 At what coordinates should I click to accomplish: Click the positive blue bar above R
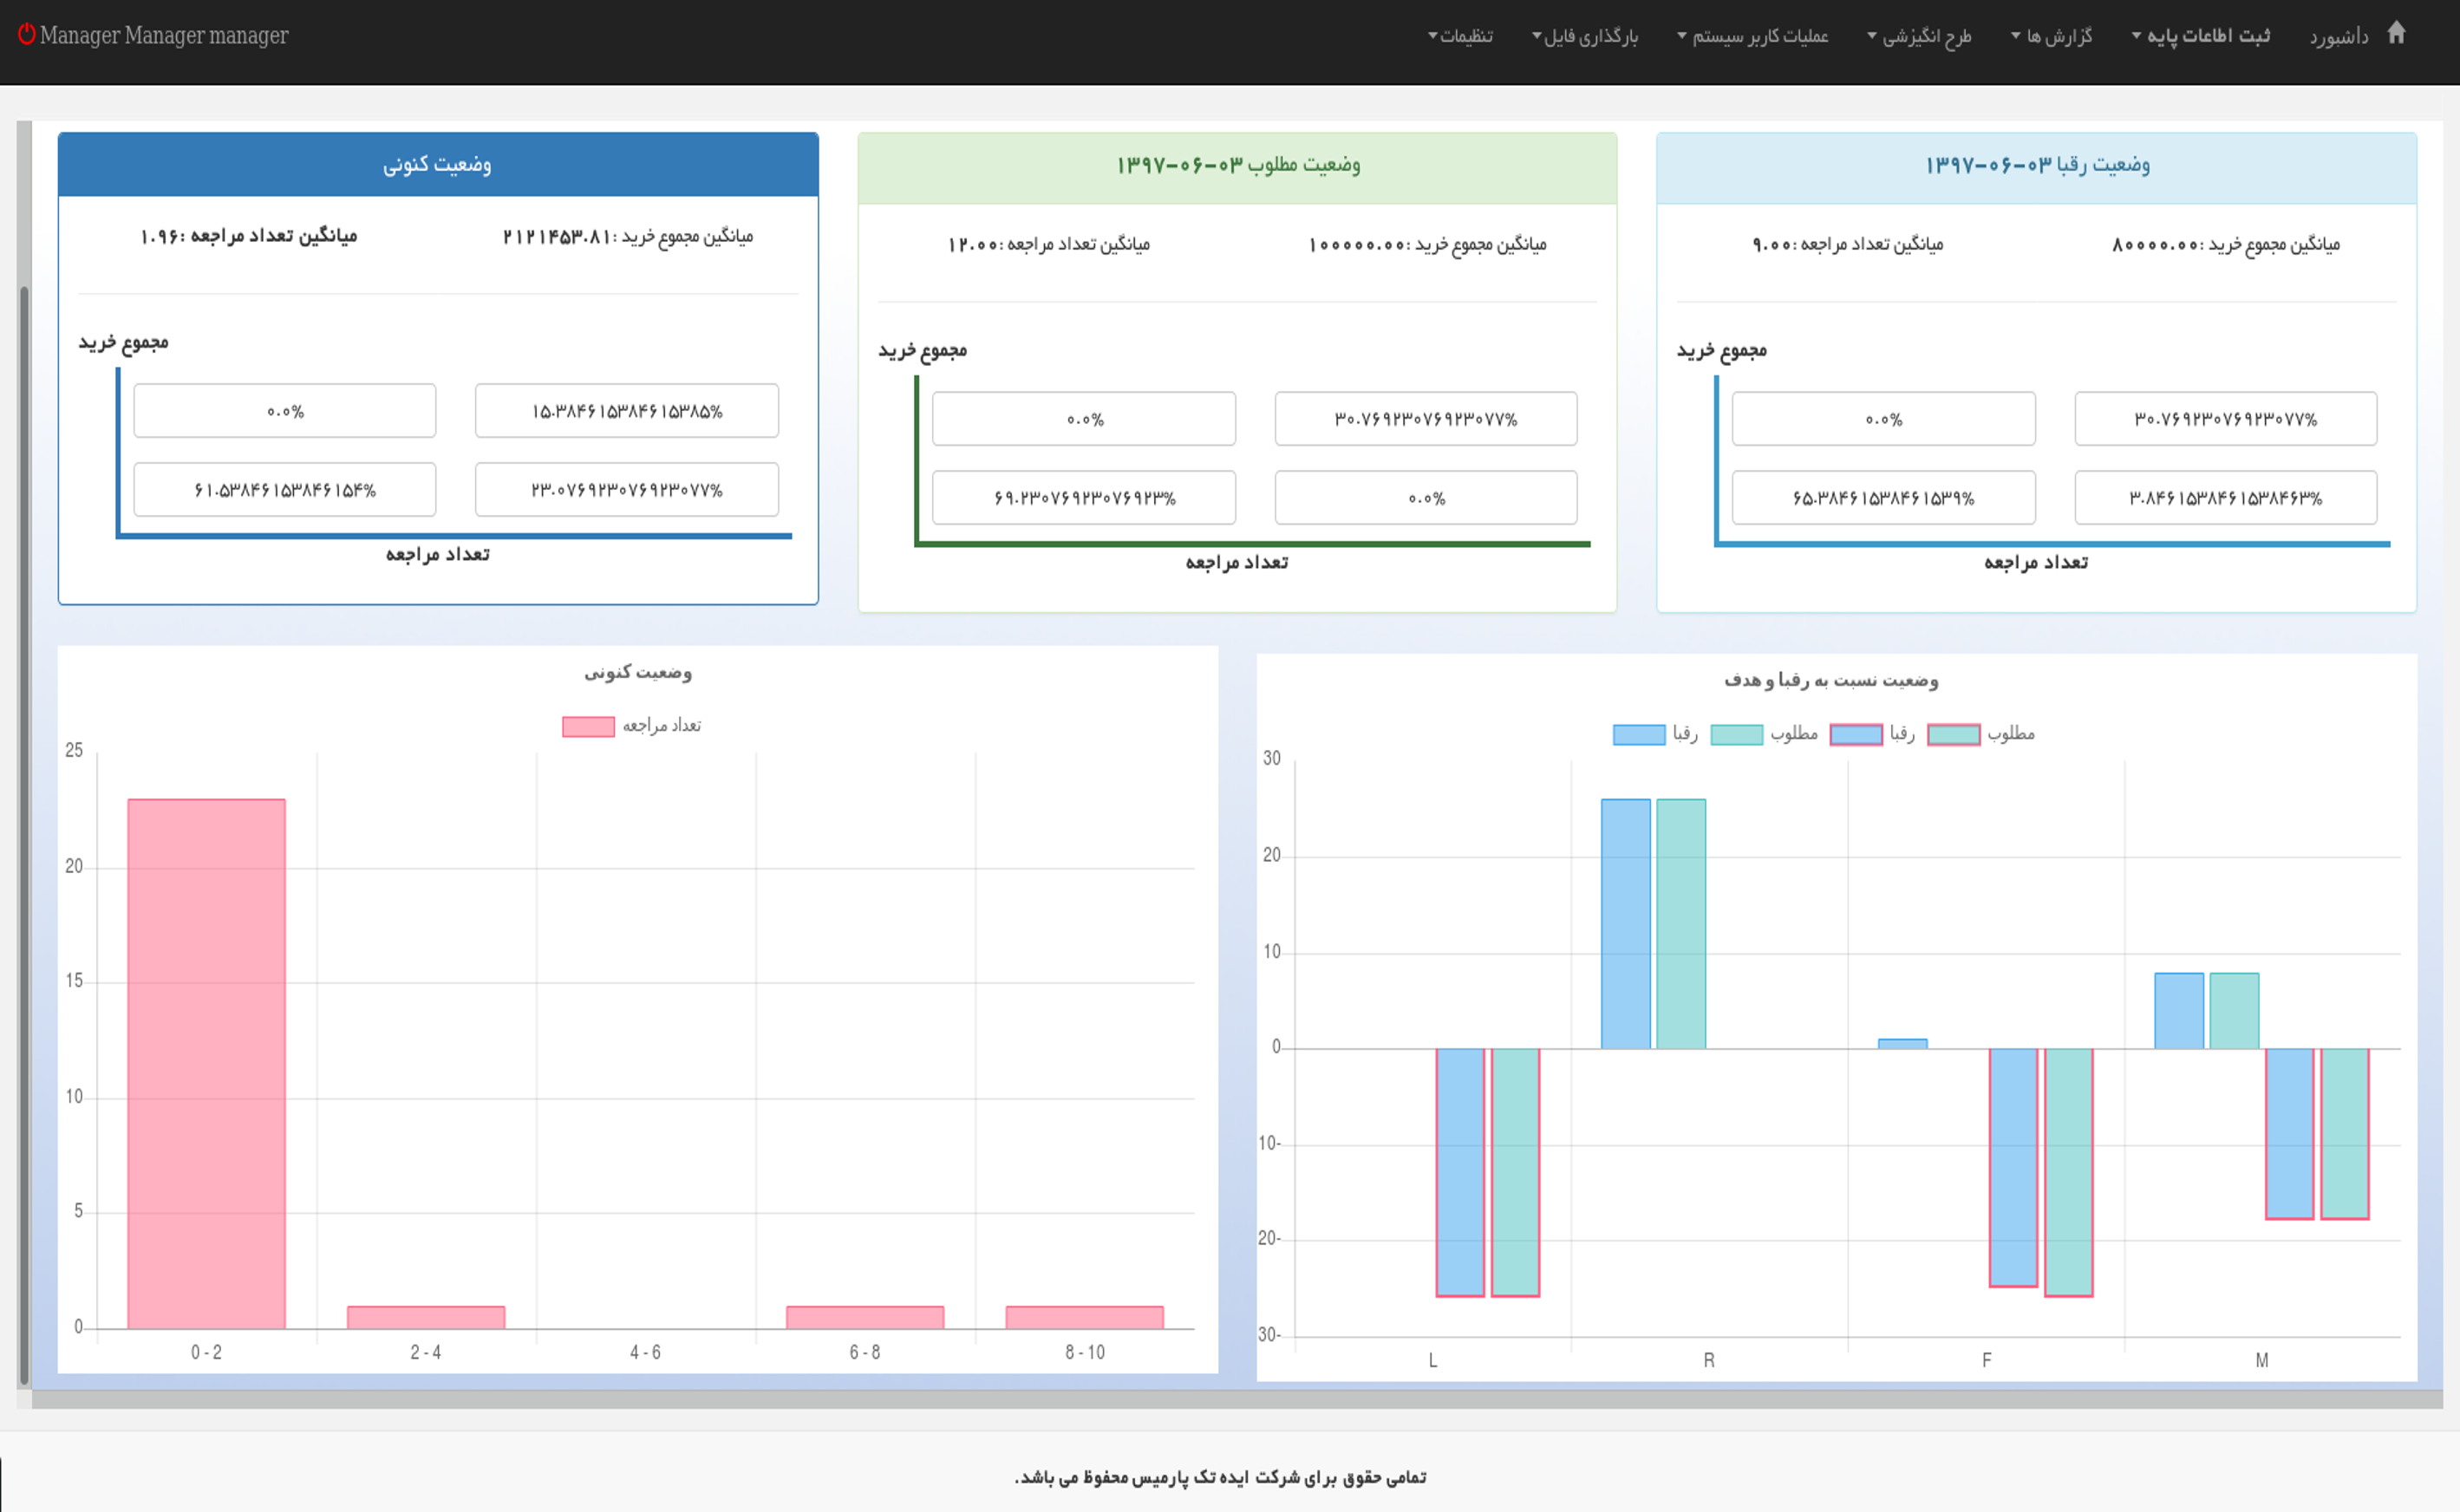[1626, 924]
